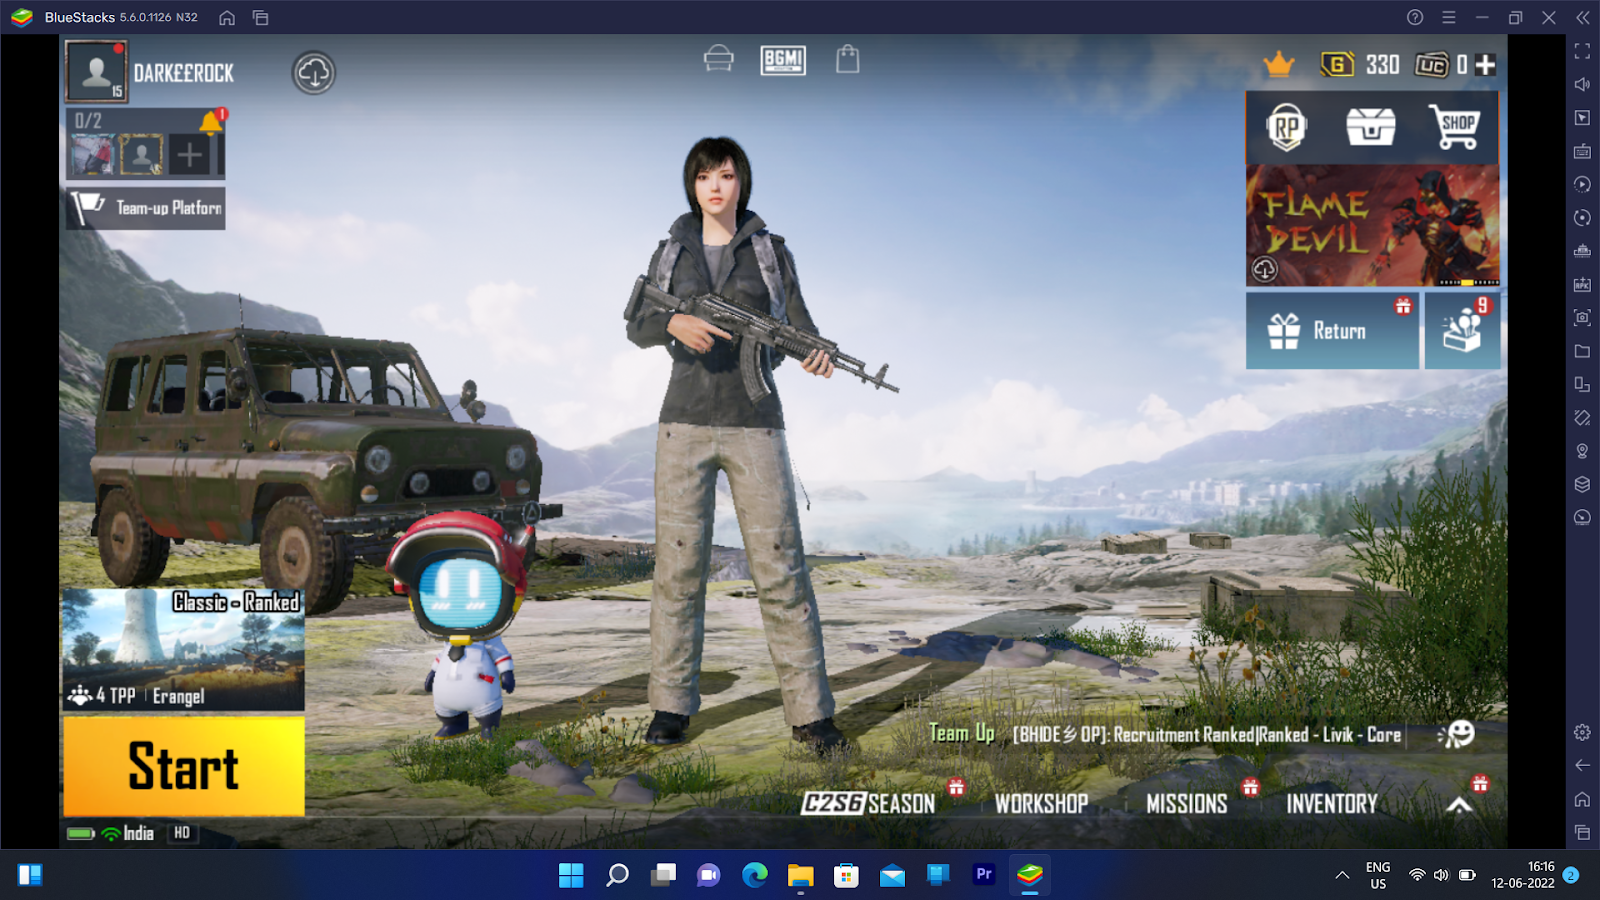Open the supply crate icon
Image resolution: width=1600 pixels, height=900 pixels.
[x=1371, y=127]
